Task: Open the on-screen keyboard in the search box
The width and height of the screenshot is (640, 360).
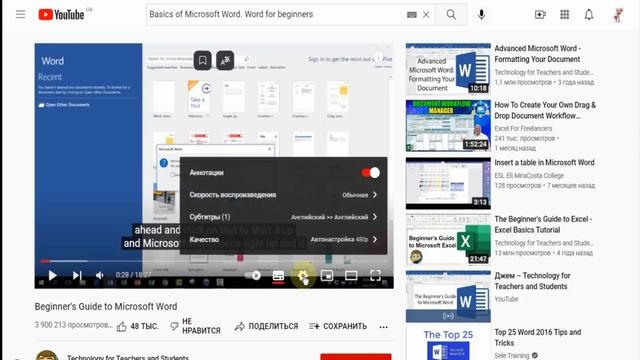Action: 411,15
